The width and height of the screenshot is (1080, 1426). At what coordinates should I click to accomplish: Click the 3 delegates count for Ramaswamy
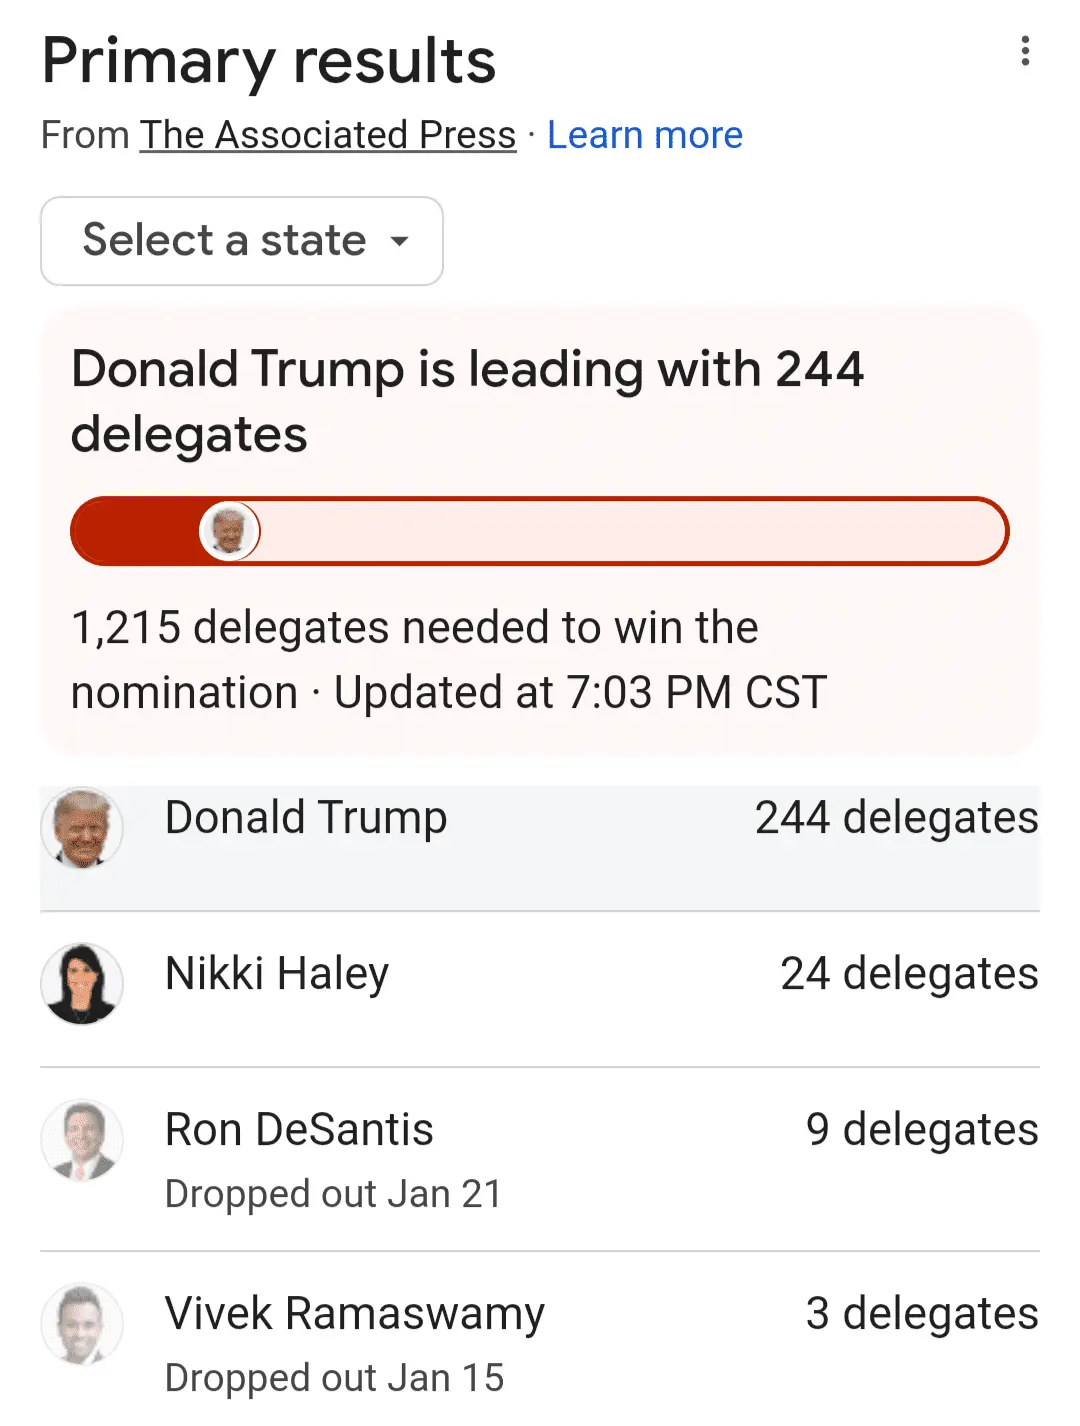(x=922, y=1314)
